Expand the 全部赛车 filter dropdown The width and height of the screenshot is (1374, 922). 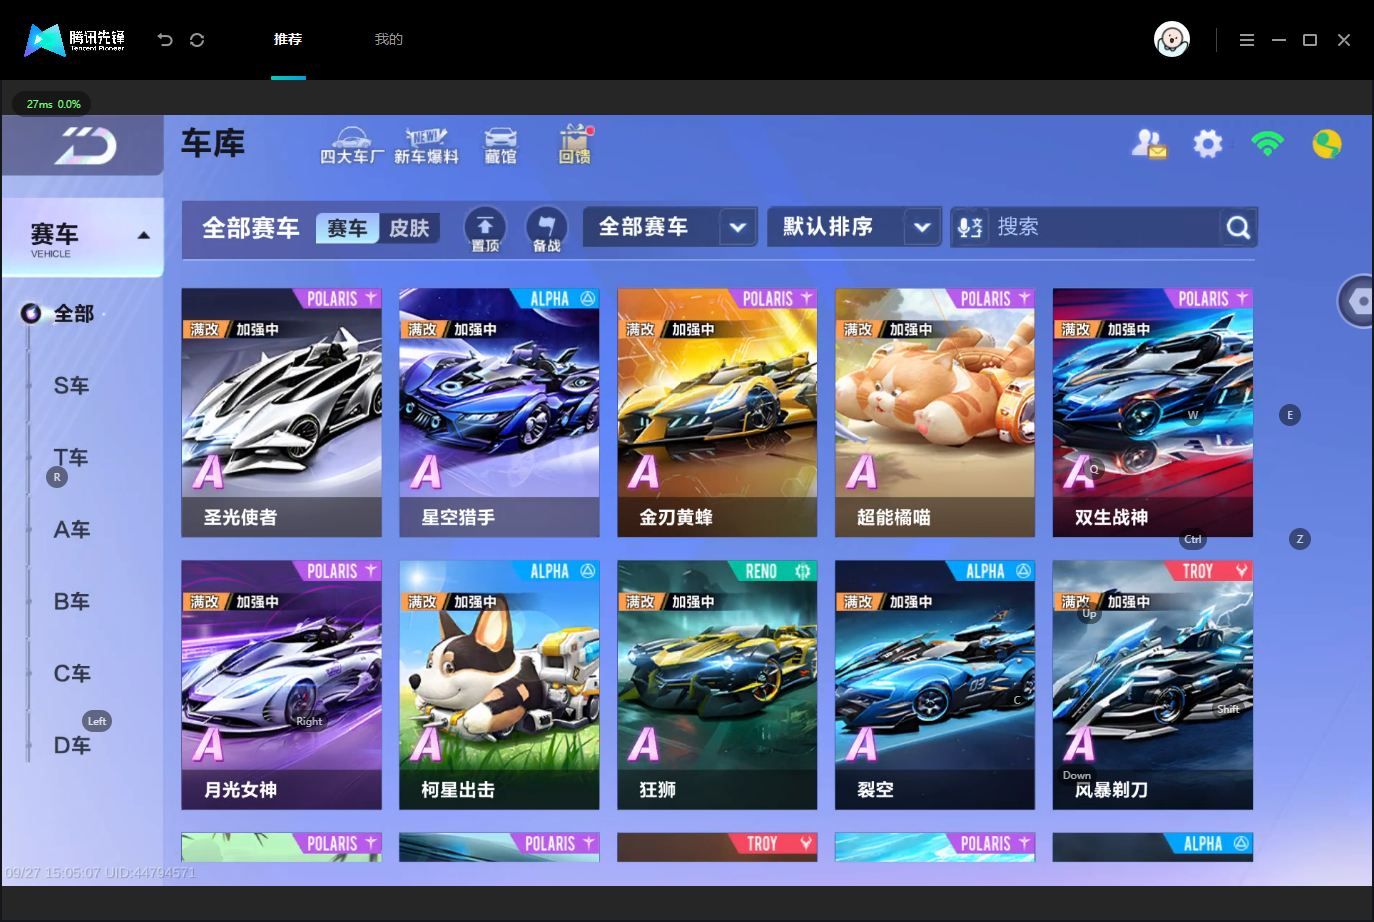click(670, 227)
